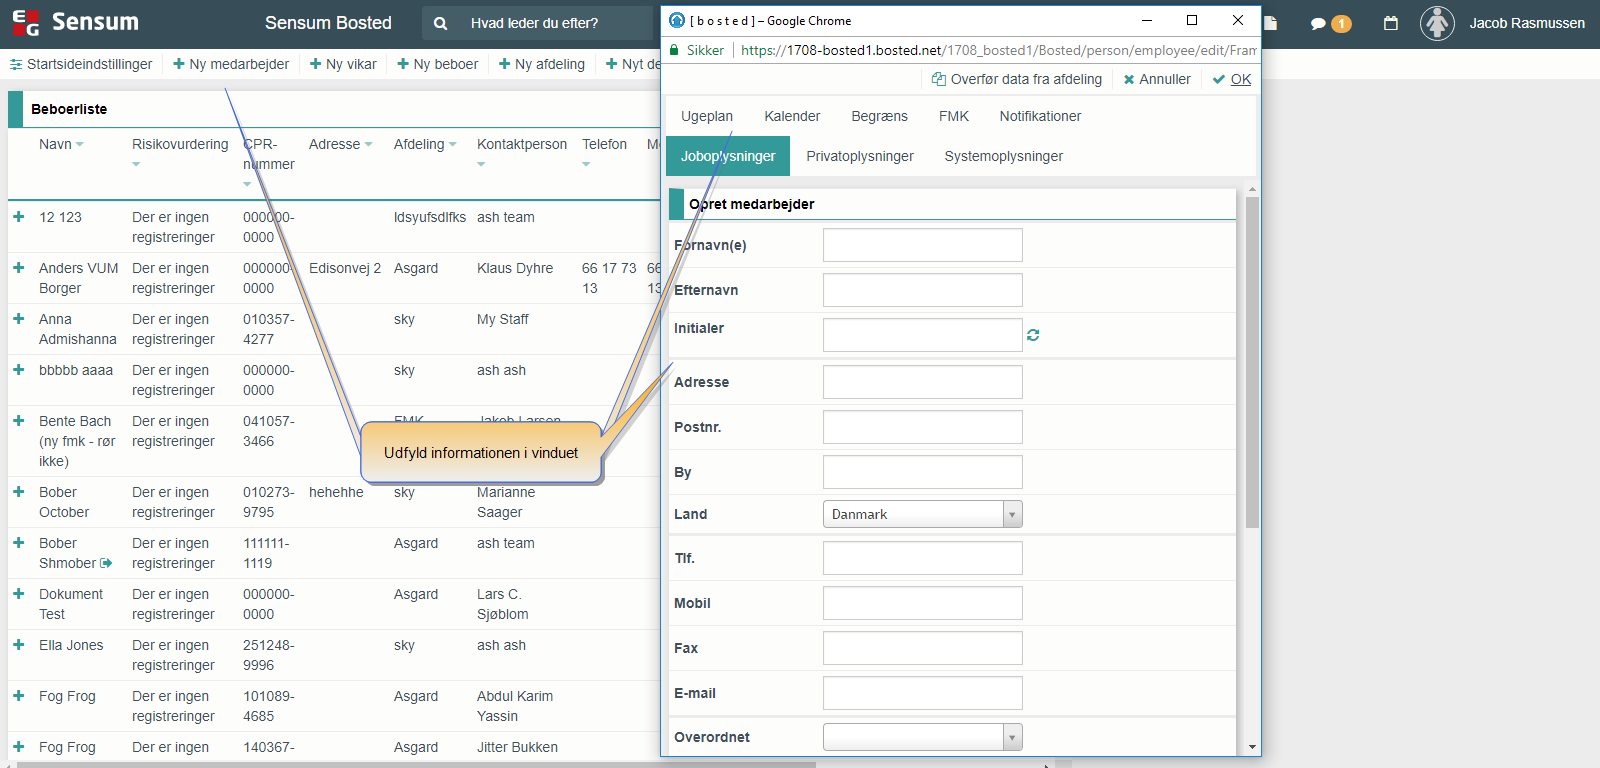
Task: Open the Kontaktperson column filter arrow
Action: (x=481, y=164)
